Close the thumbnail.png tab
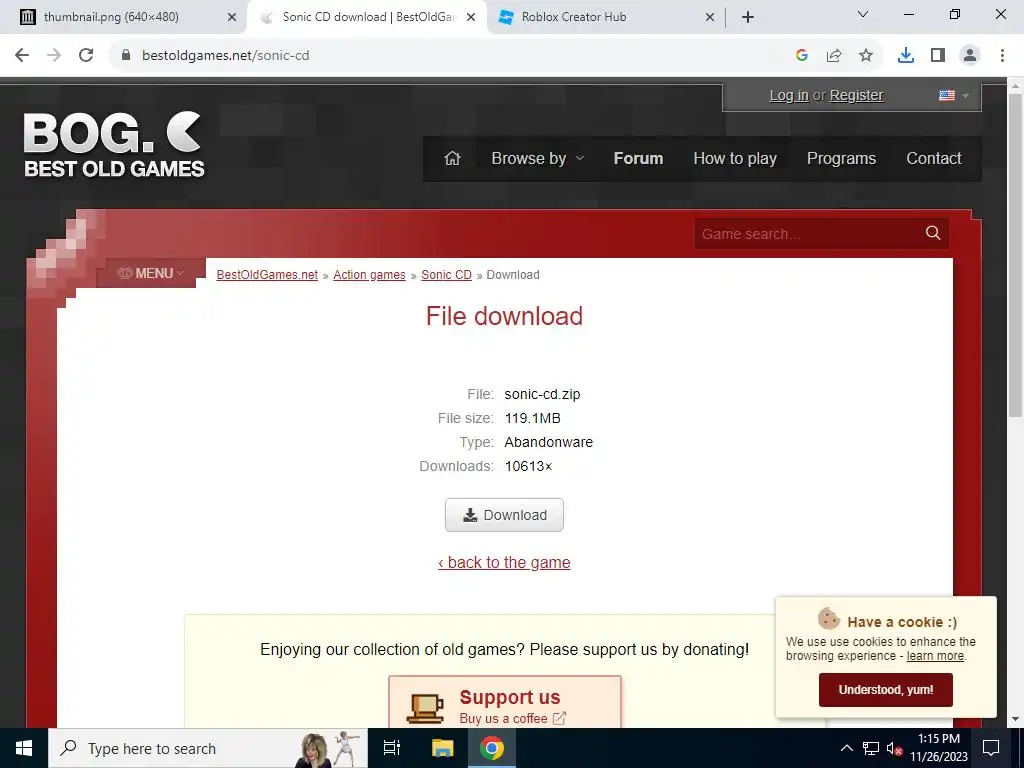Image resolution: width=1024 pixels, height=768 pixels. (x=232, y=18)
